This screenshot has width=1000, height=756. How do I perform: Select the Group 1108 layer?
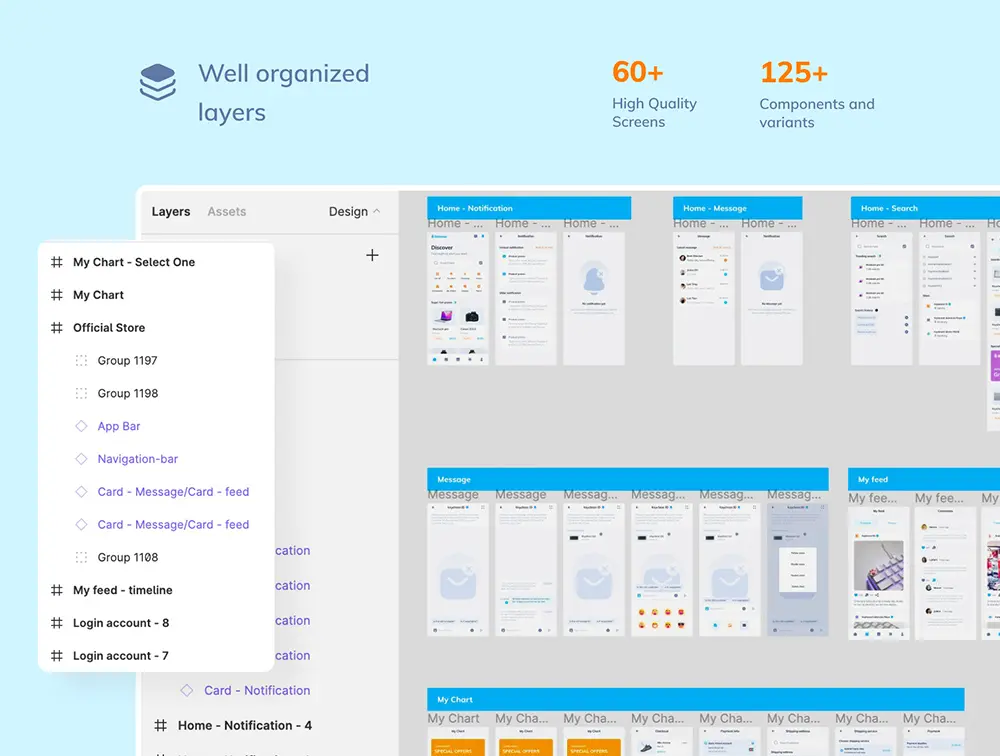pos(127,557)
